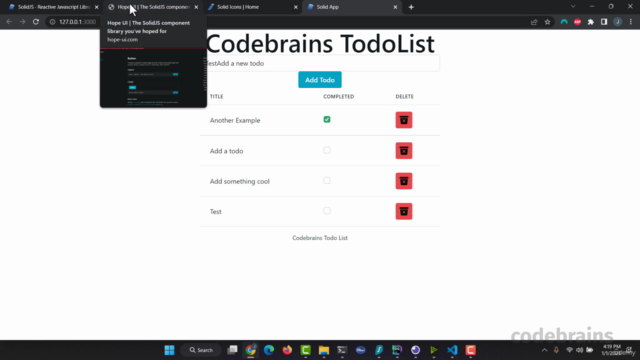This screenshot has width=640, height=360.
Task: Open Firefox from the taskbar
Action: [287, 350]
